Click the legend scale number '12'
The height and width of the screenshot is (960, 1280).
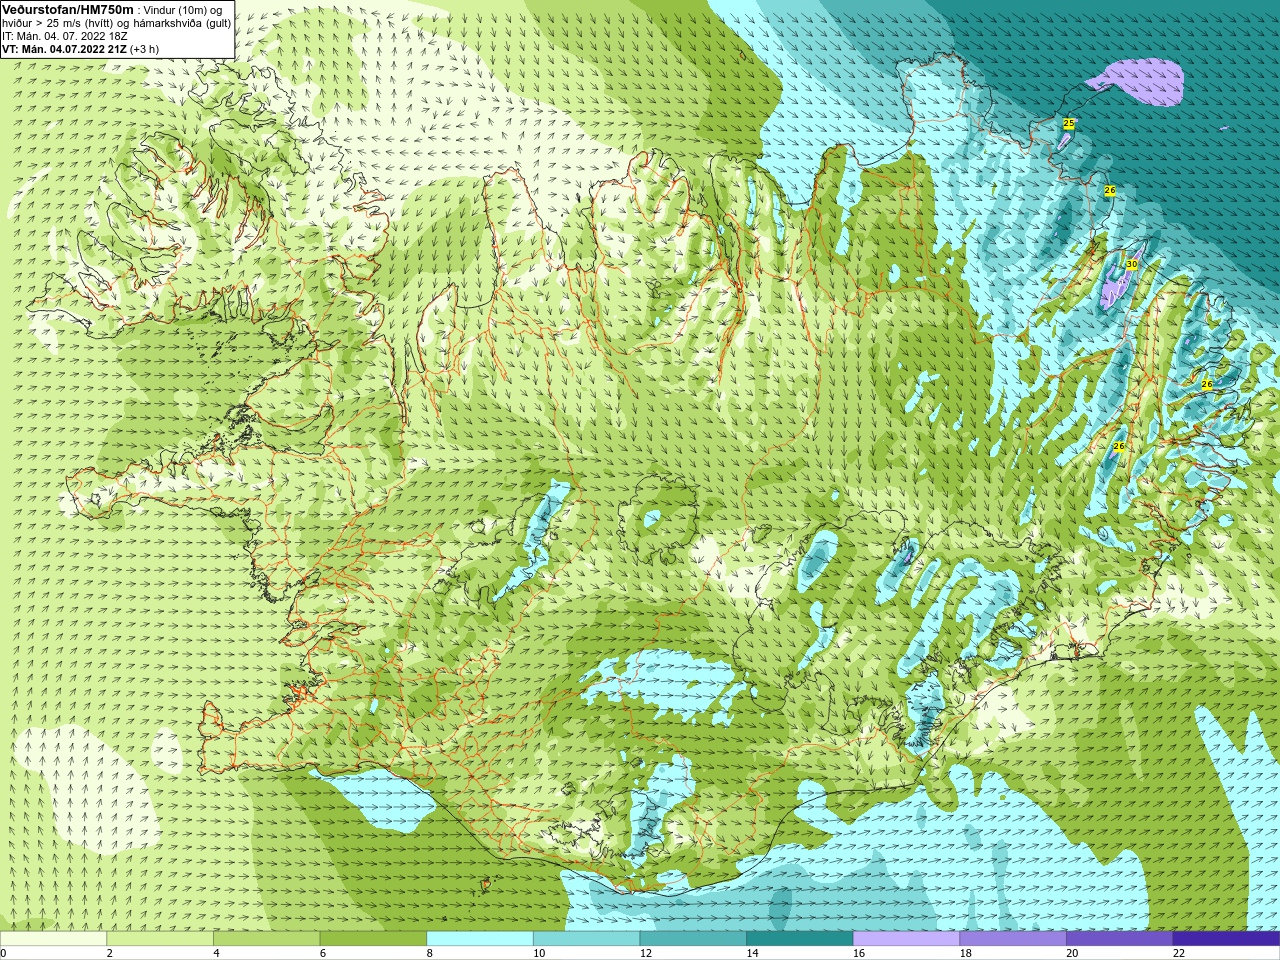pyautogui.click(x=646, y=953)
